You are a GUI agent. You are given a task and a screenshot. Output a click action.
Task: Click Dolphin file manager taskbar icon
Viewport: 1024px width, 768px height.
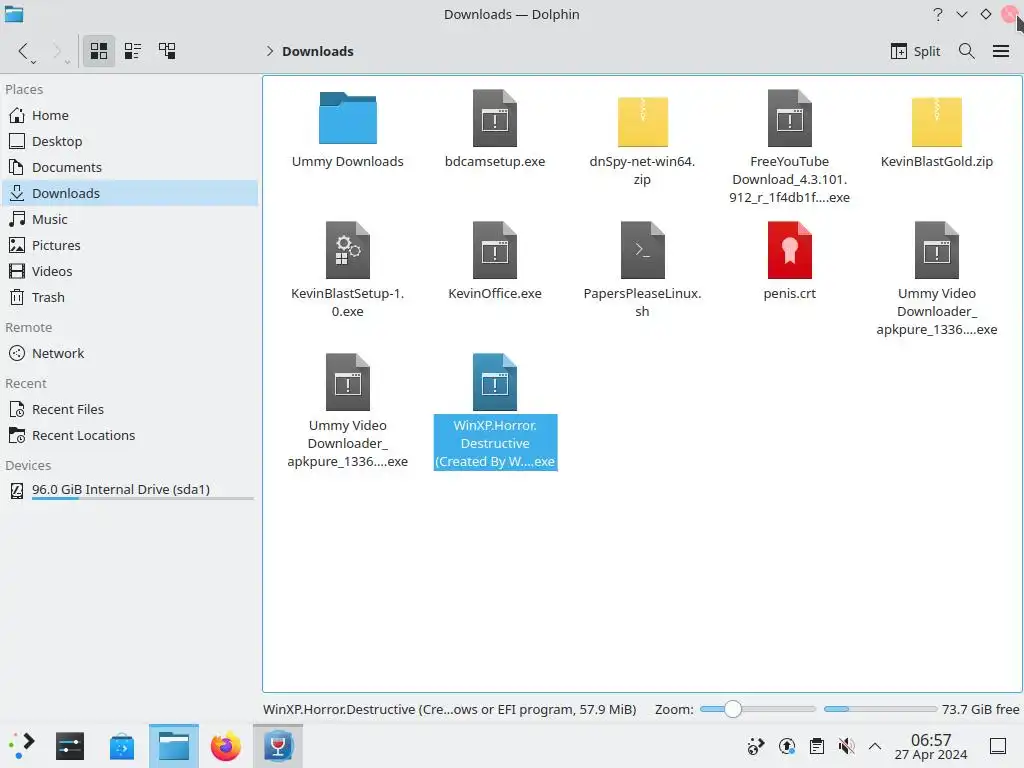[x=174, y=746]
